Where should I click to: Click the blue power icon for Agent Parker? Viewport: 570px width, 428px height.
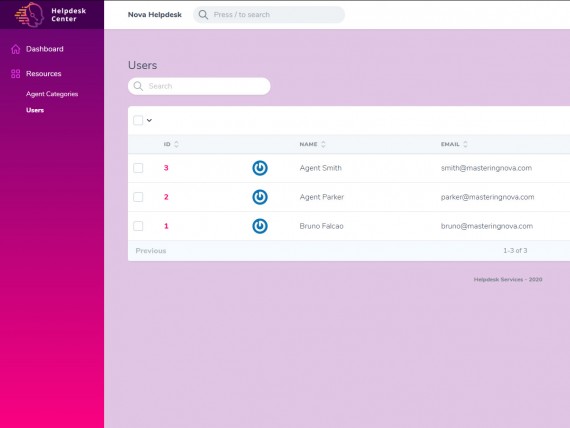pos(260,197)
